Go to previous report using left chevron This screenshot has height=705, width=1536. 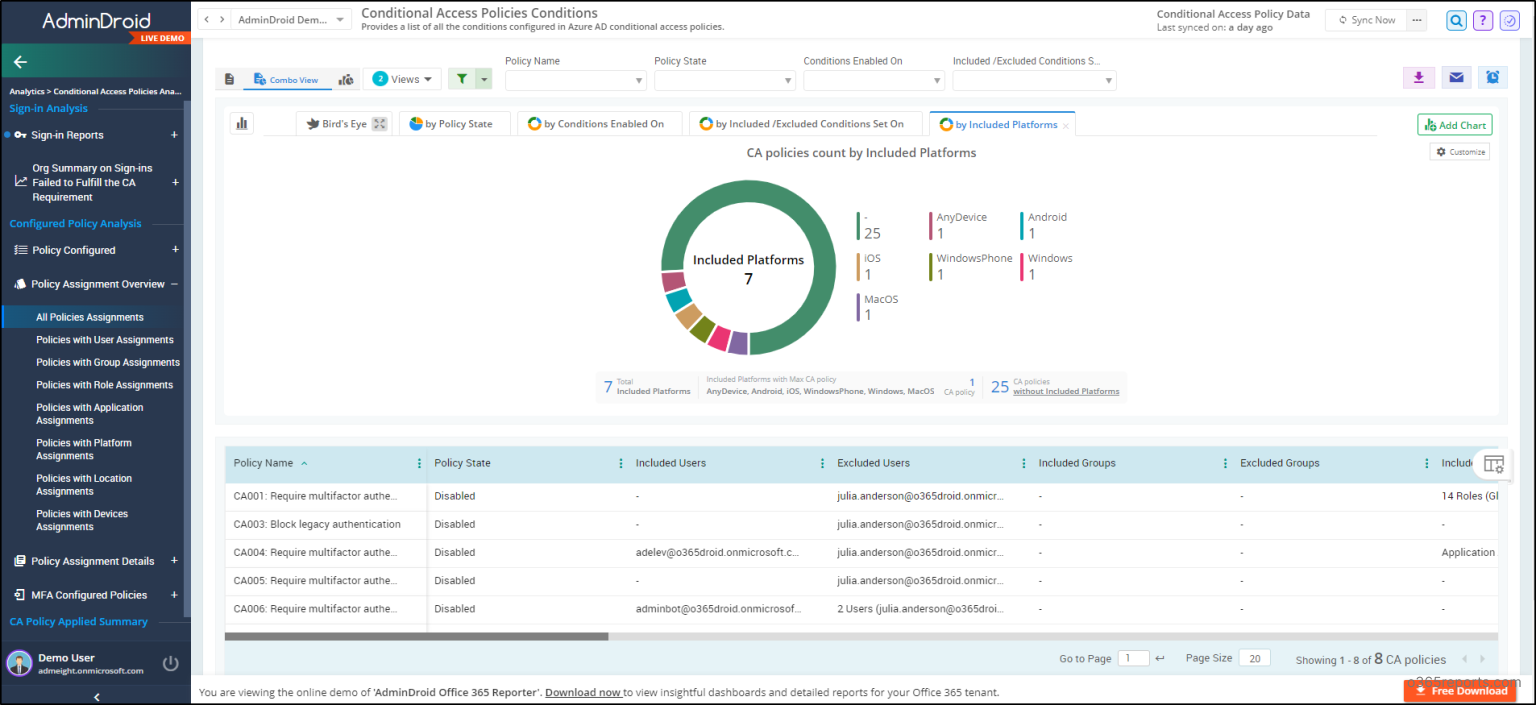tap(207, 20)
